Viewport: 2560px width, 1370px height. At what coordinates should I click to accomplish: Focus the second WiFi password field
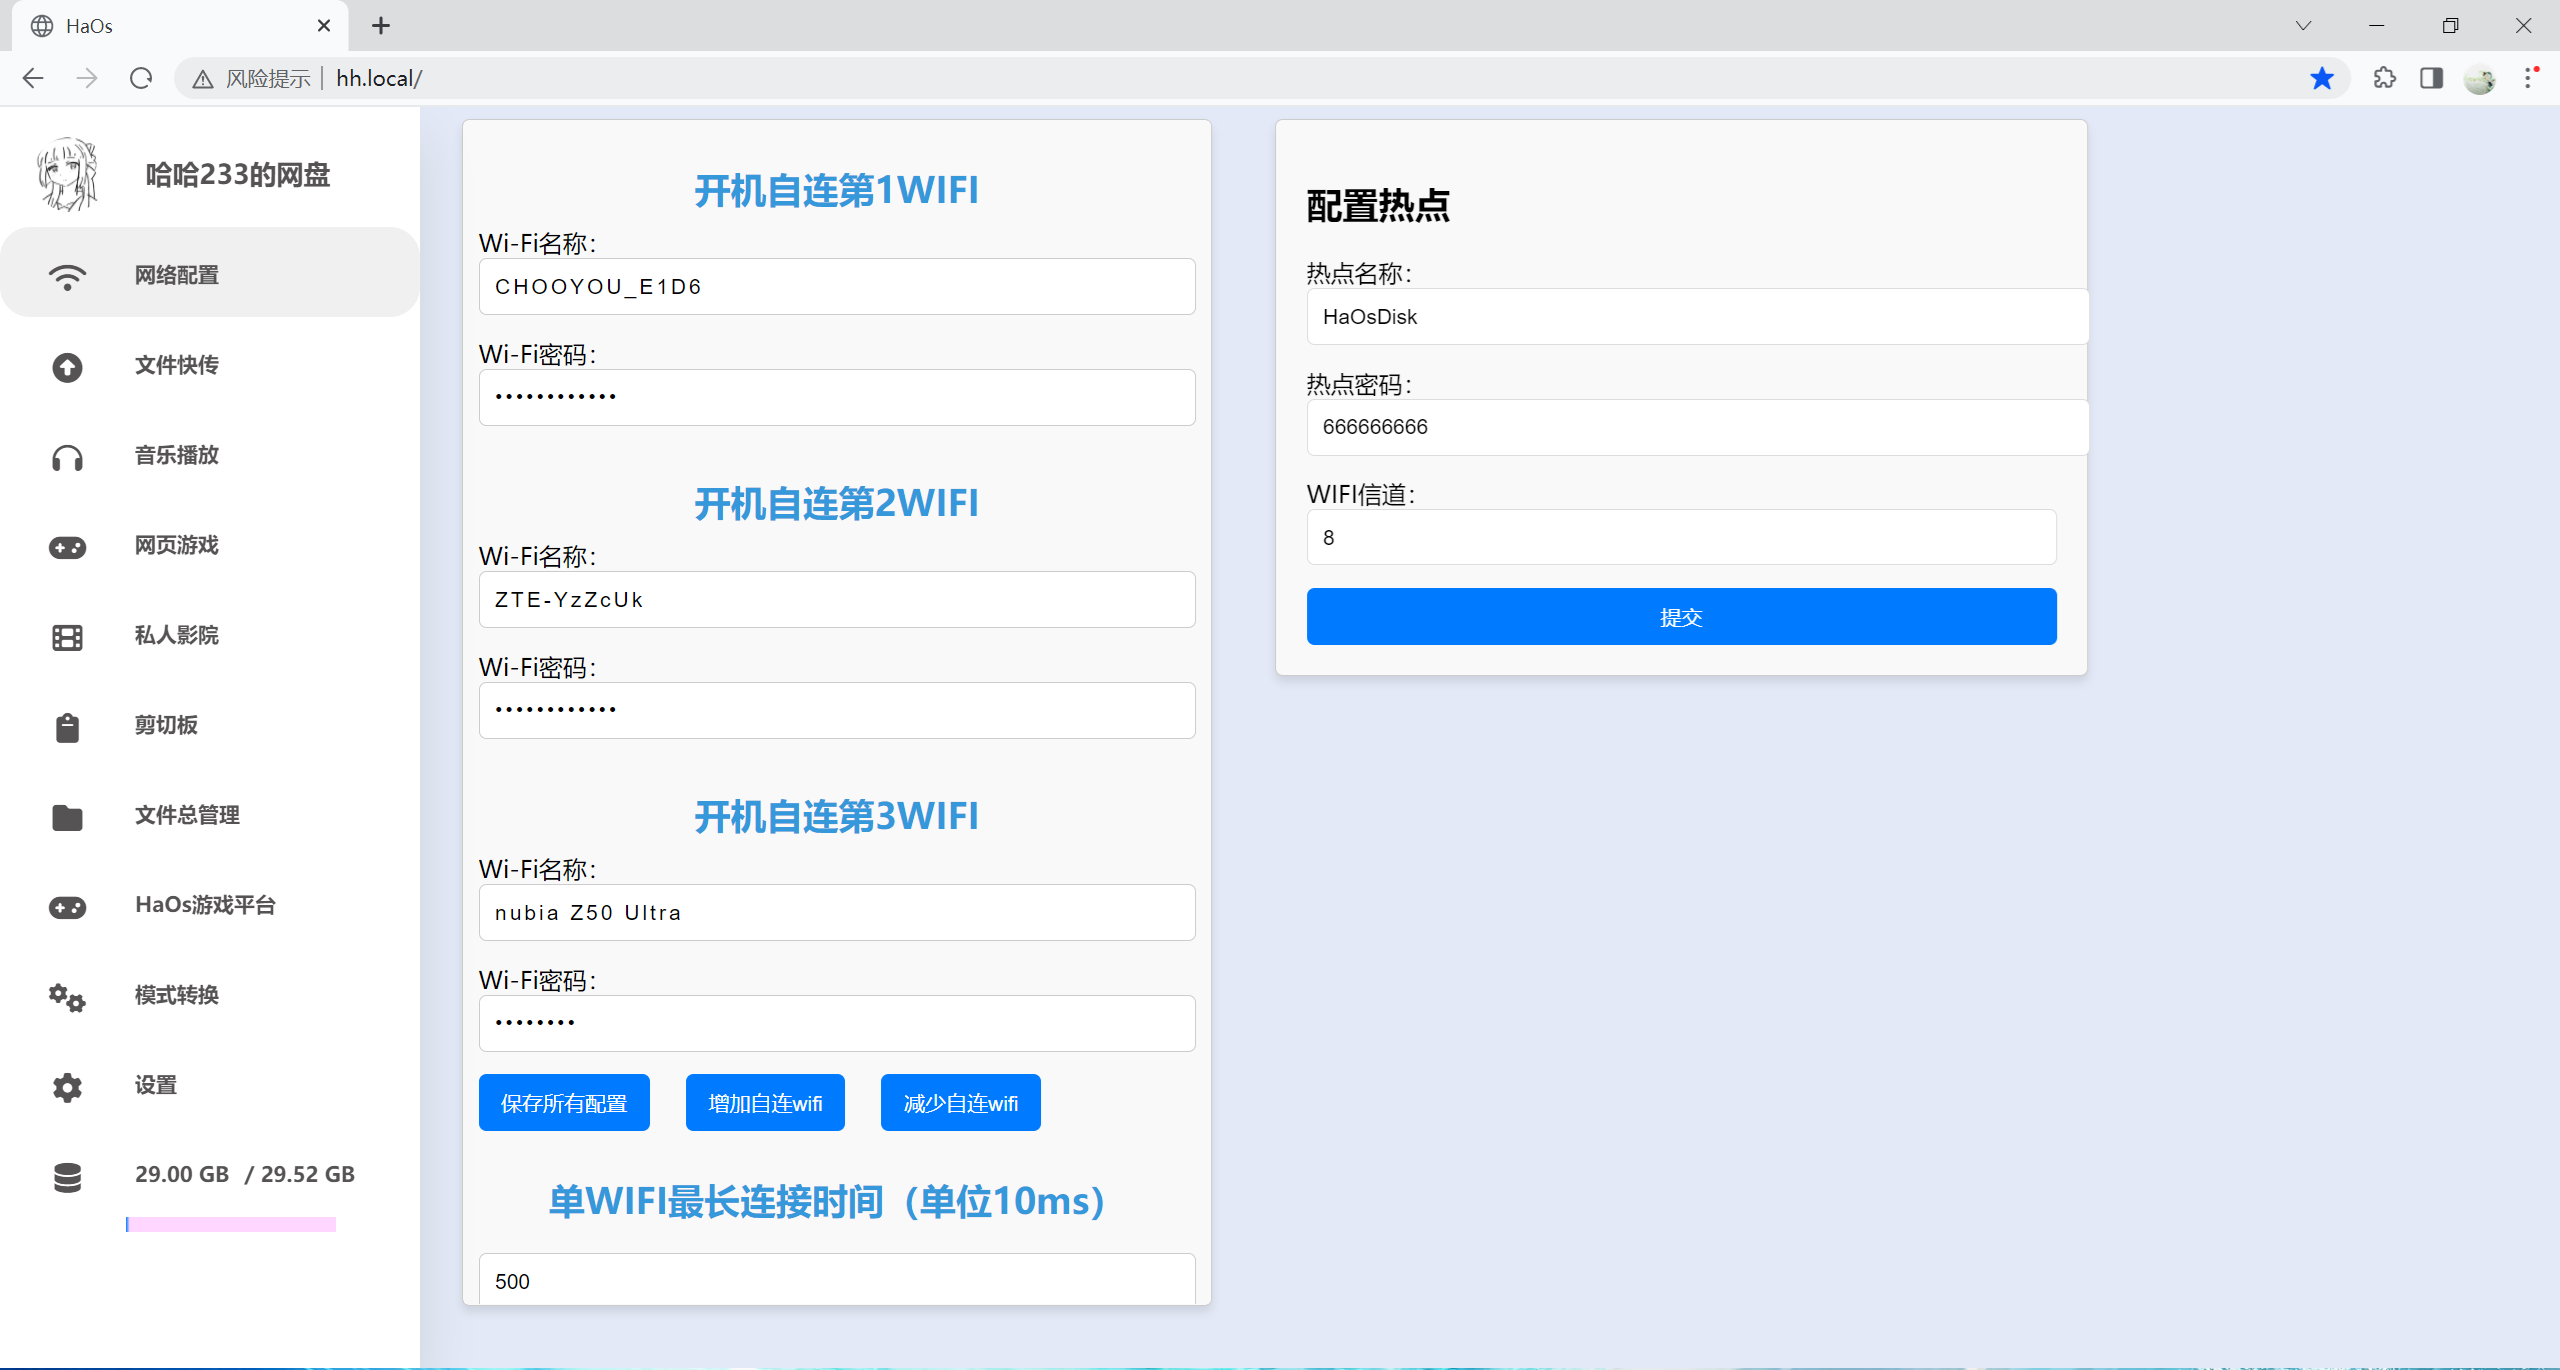(837, 711)
